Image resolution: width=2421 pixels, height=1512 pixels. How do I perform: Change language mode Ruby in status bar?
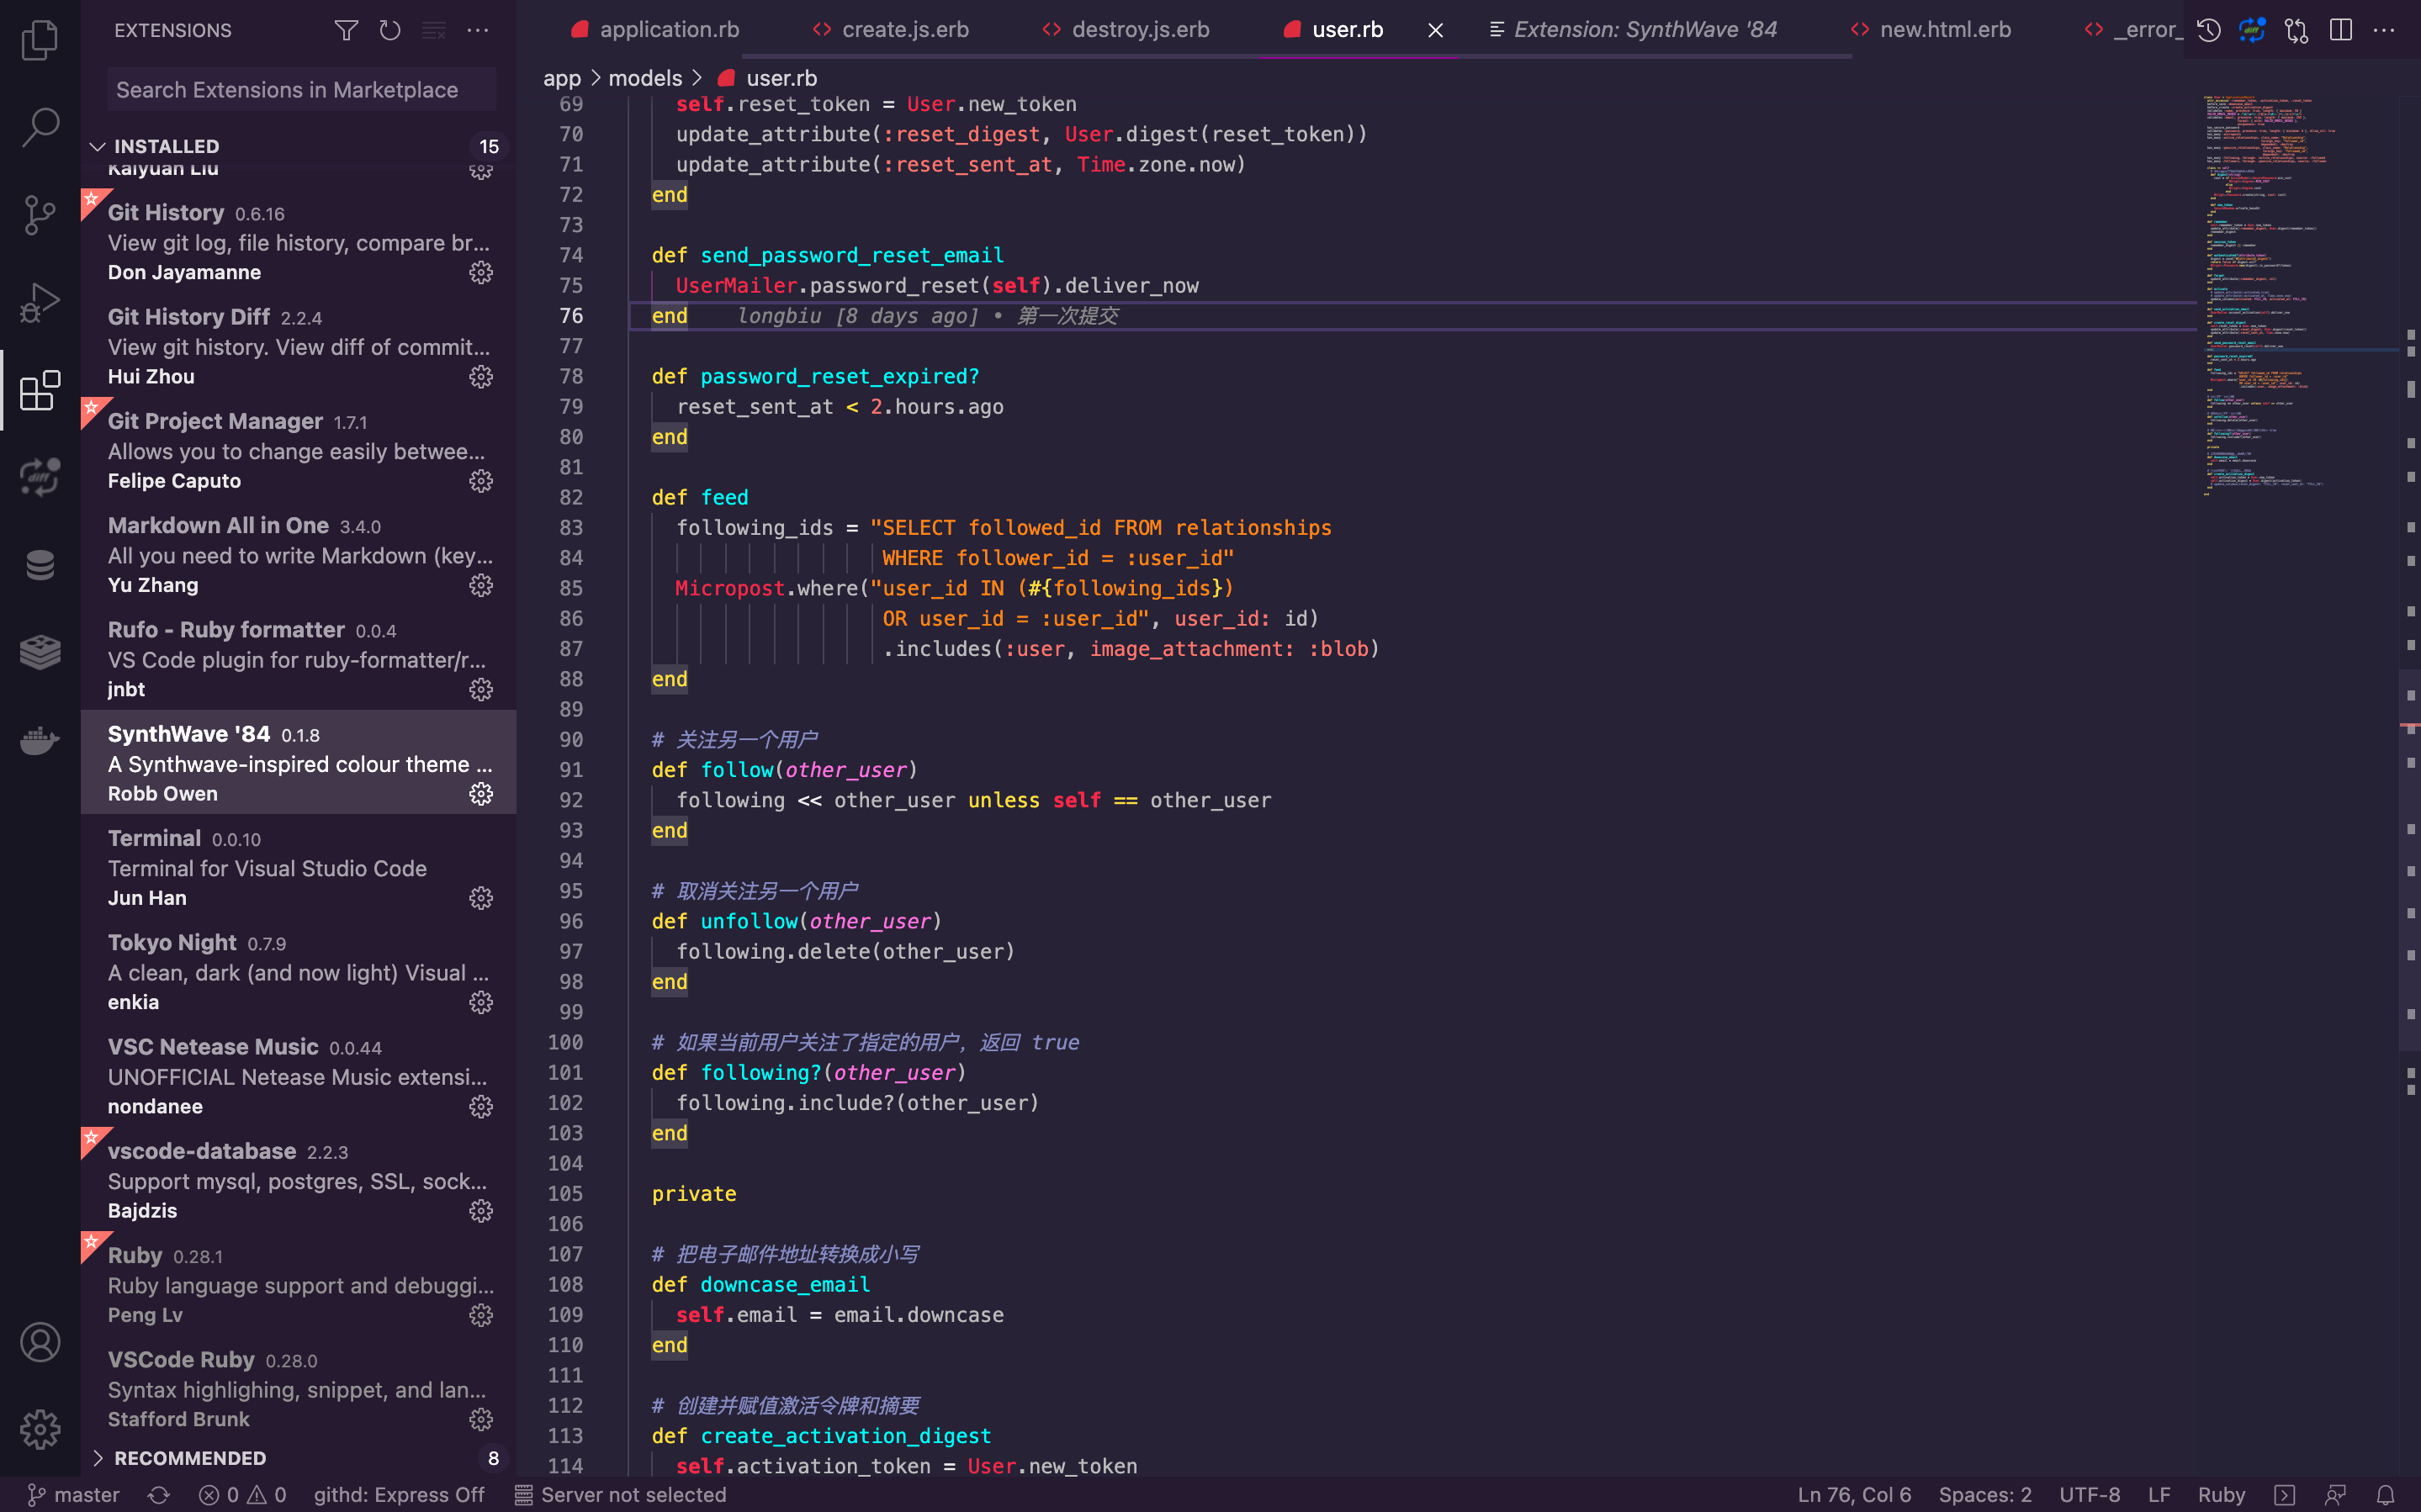click(2221, 1495)
